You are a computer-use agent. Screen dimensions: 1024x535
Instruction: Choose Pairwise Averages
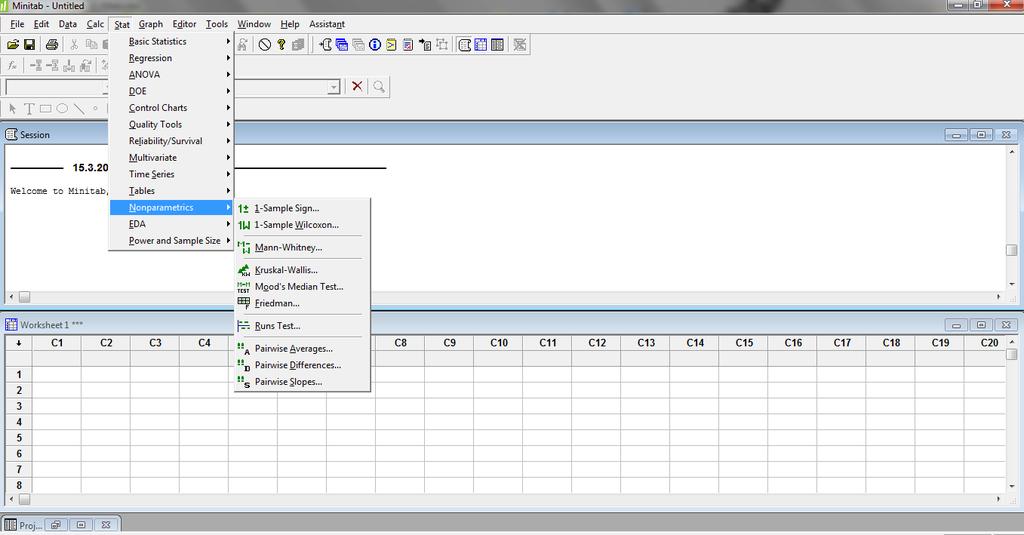coord(302,349)
